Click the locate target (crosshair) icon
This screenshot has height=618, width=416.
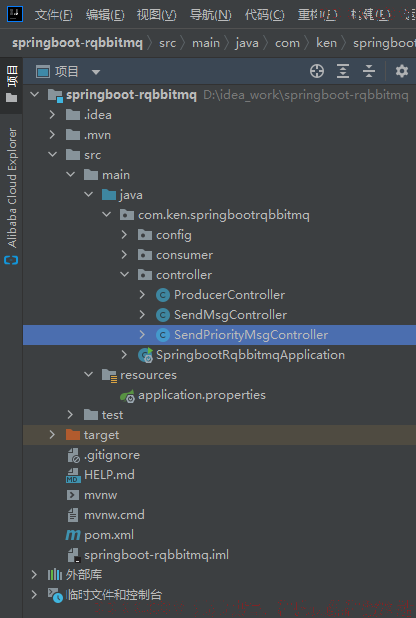[x=317, y=71]
